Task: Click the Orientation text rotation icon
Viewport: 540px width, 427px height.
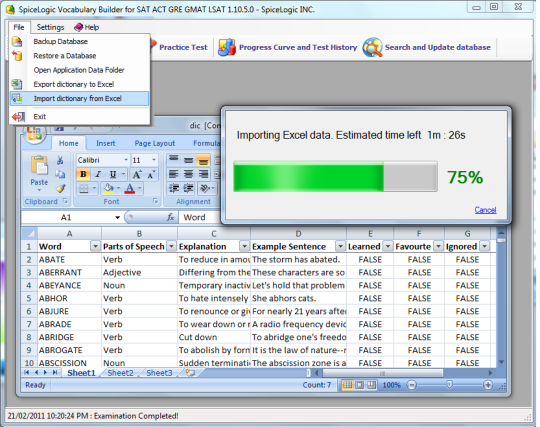Action: (206, 188)
